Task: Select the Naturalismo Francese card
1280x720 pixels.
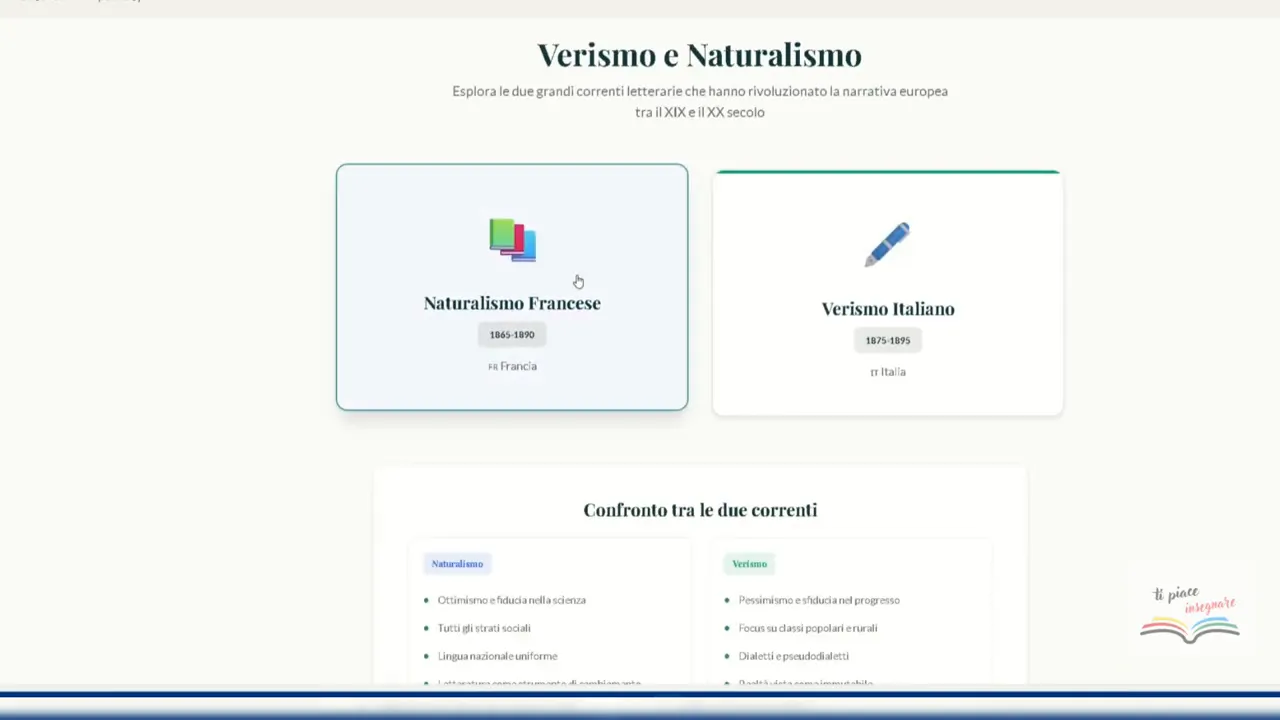Action: point(512,287)
